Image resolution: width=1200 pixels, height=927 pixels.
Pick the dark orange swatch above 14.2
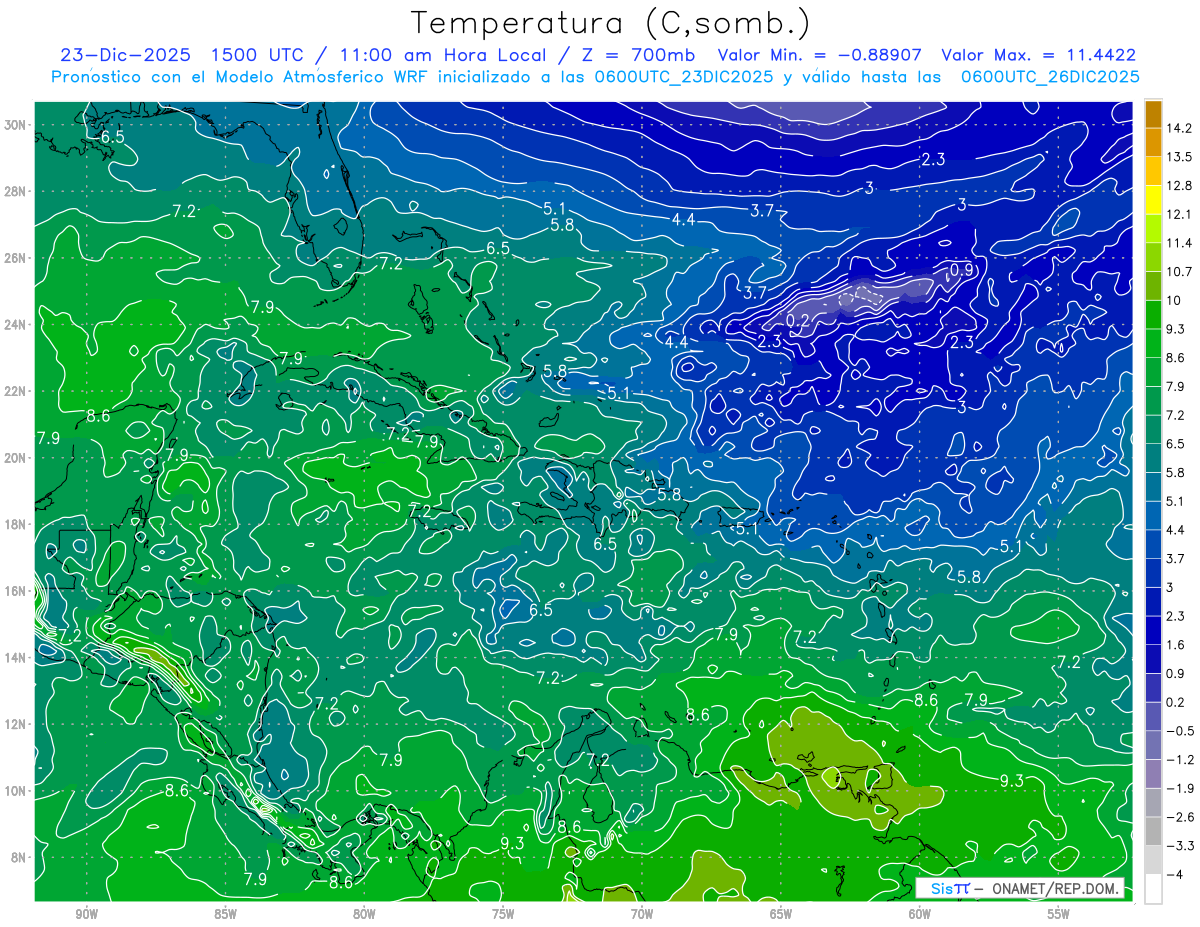click(1153, 114)
